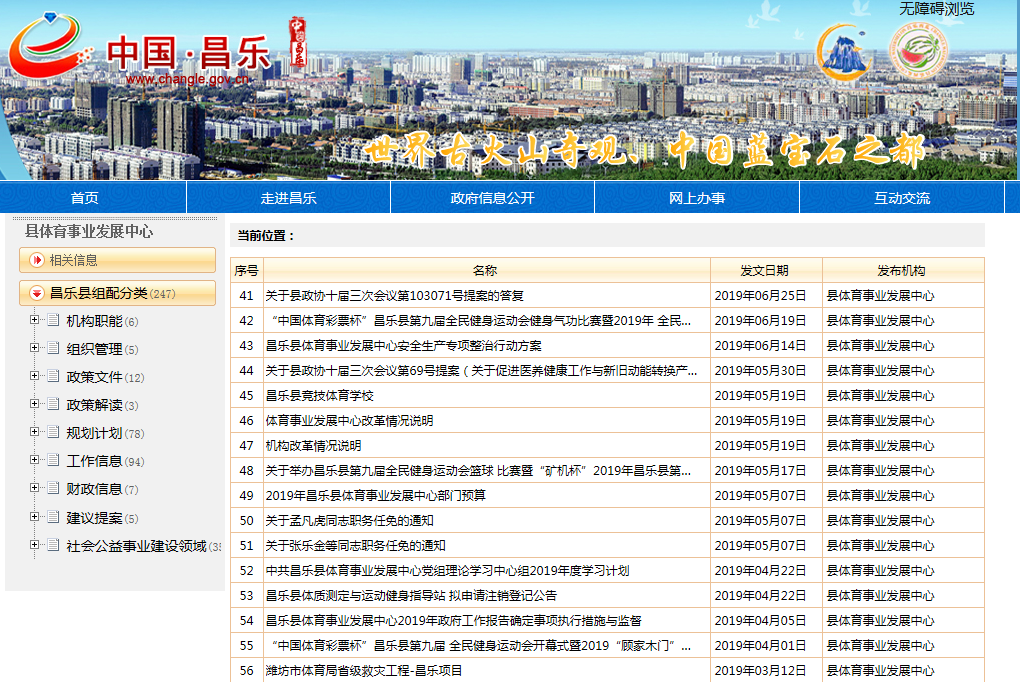Go to 政府信息公开 in the nav bar
The height and width of the screenshot is (682, 1020).
492,198
